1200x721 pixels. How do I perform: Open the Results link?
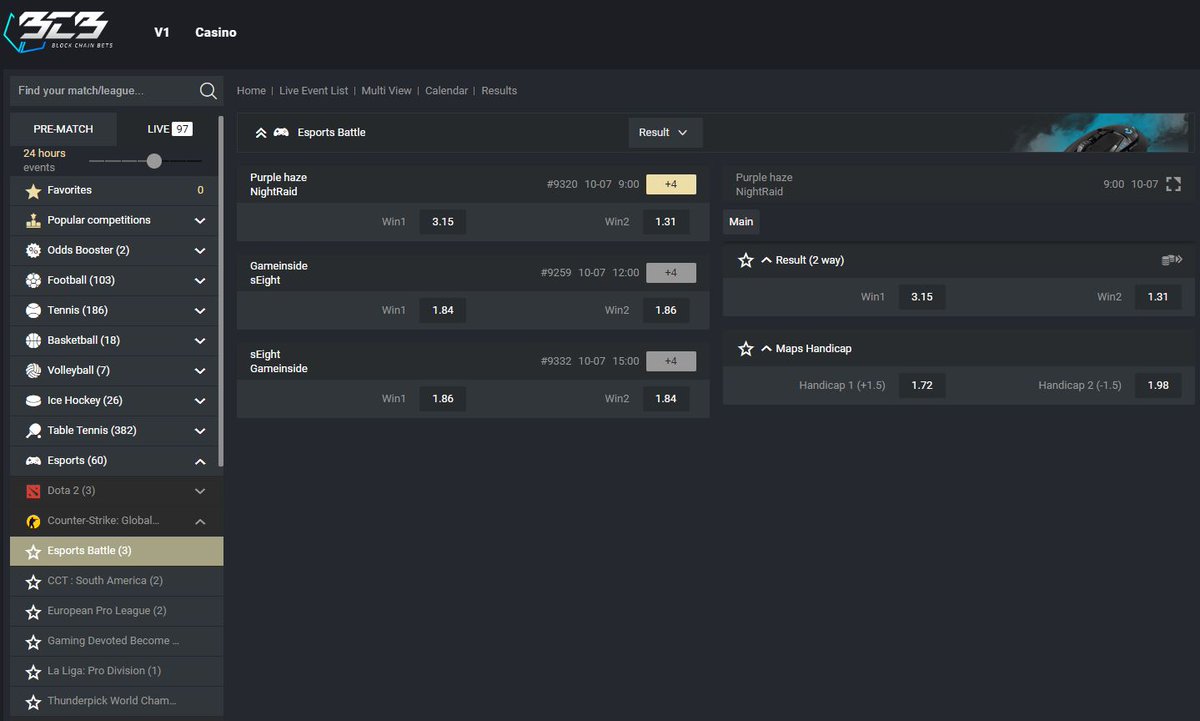tap(499, 91)
